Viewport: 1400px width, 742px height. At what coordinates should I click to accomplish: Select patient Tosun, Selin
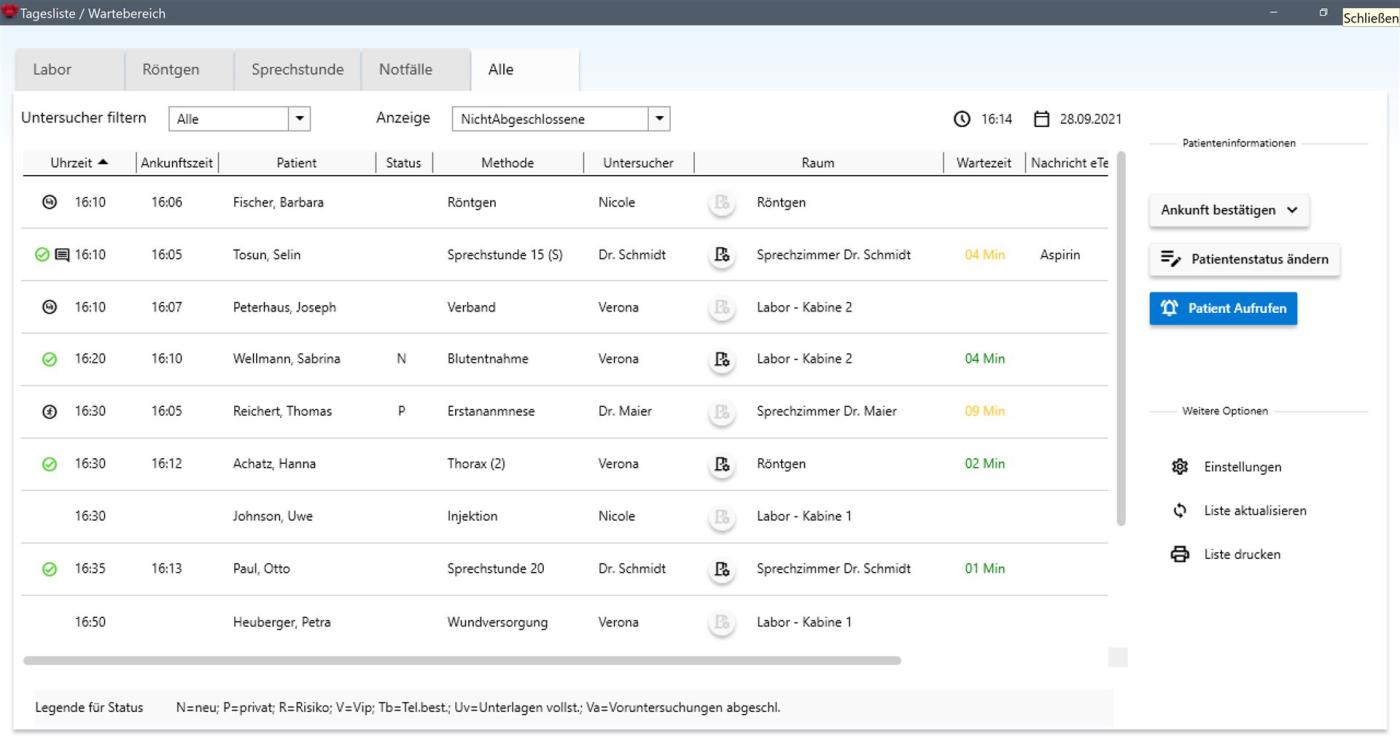(267, 255)
